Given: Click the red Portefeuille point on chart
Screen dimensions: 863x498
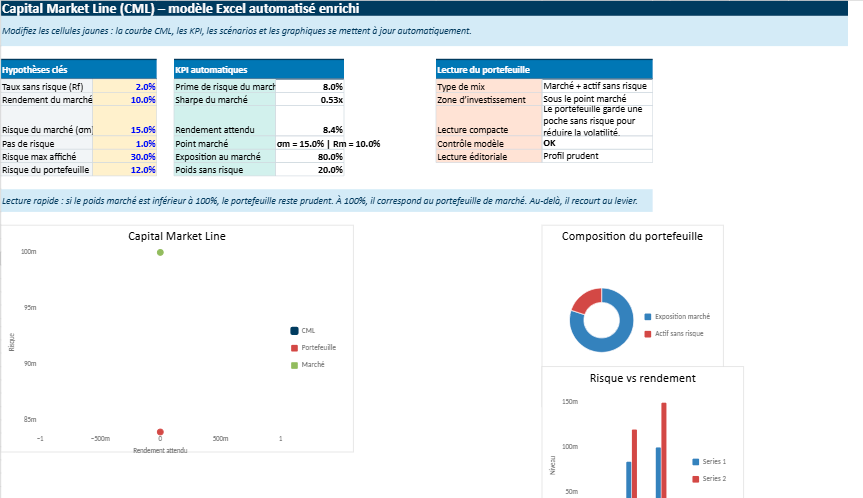Looking at the screenshot, I should (x=160, y=432).
